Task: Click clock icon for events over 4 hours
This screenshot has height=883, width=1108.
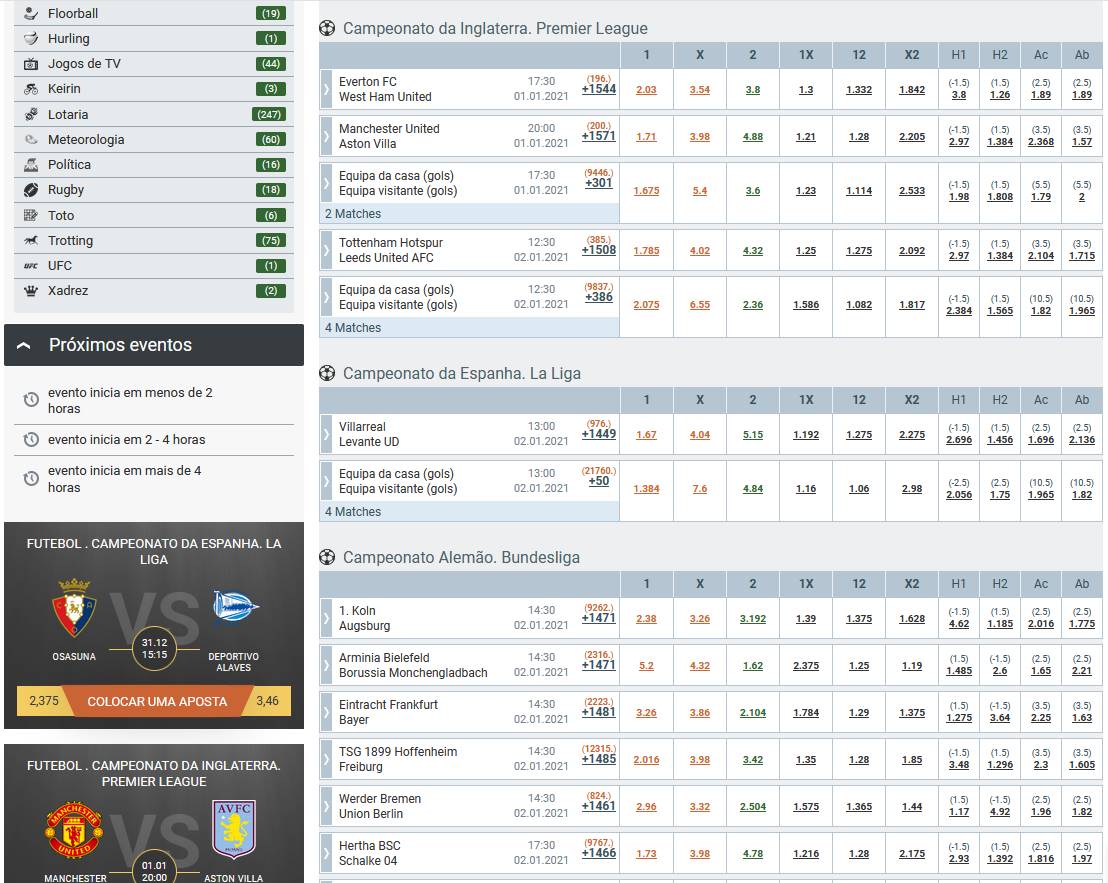Action: click(x=31, y=478)
